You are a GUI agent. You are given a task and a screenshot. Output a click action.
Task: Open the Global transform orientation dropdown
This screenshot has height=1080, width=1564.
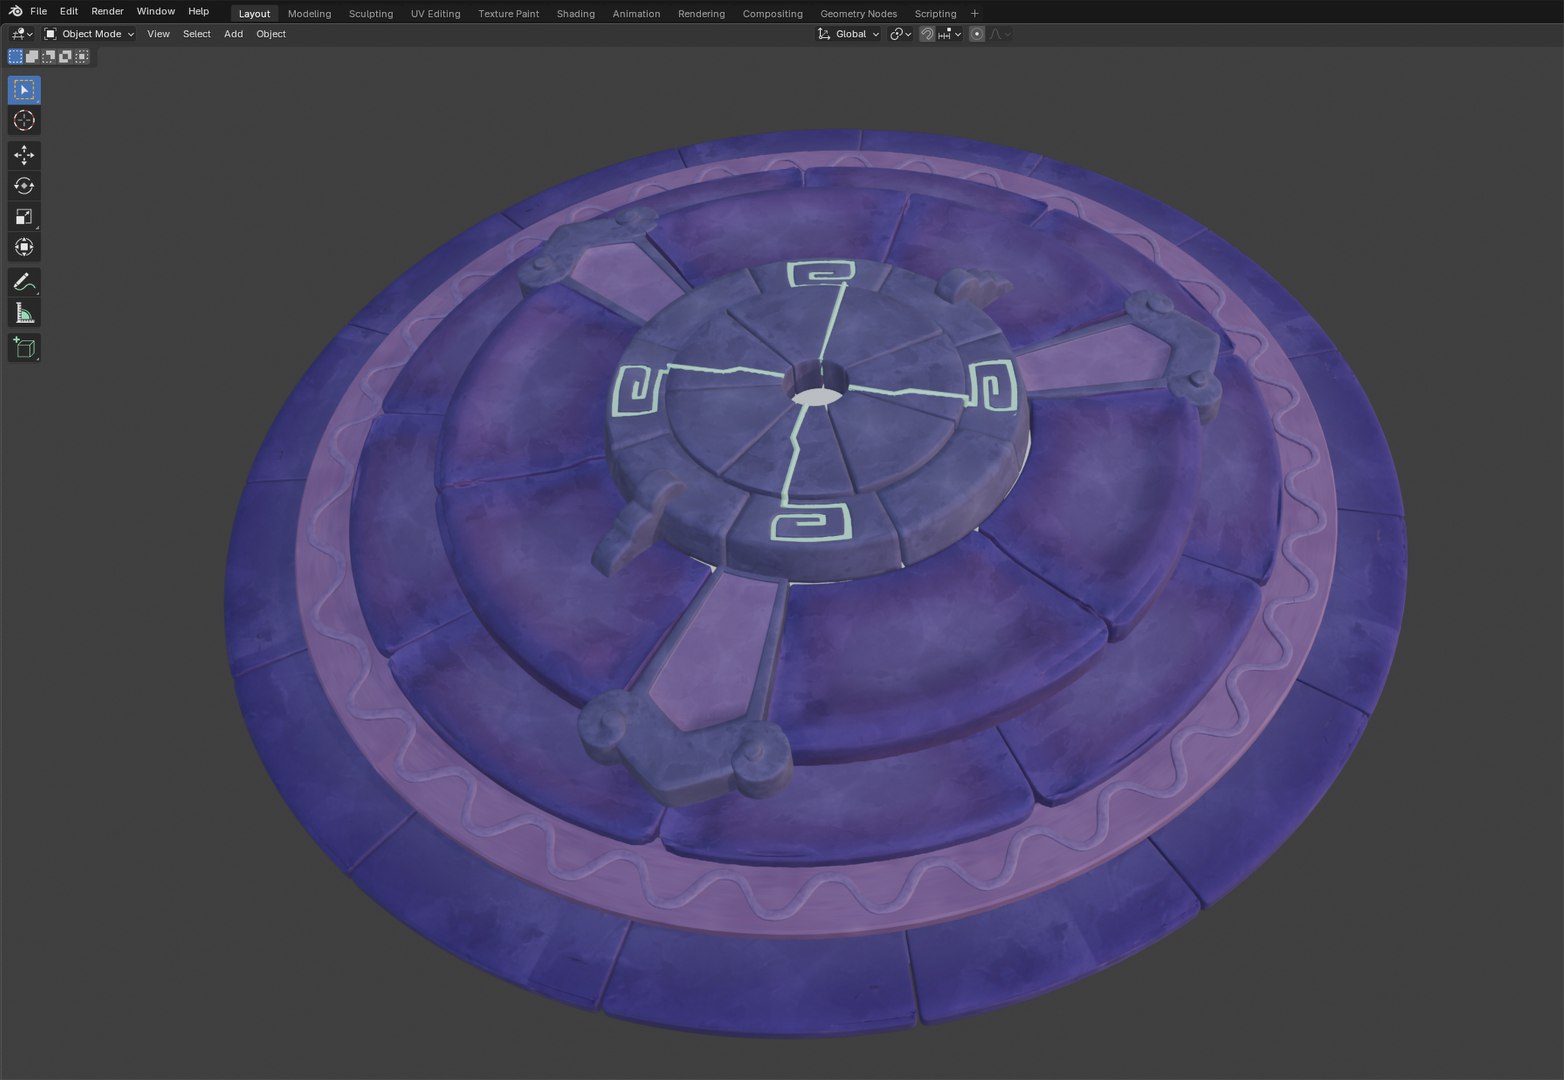tap(849, 34)
